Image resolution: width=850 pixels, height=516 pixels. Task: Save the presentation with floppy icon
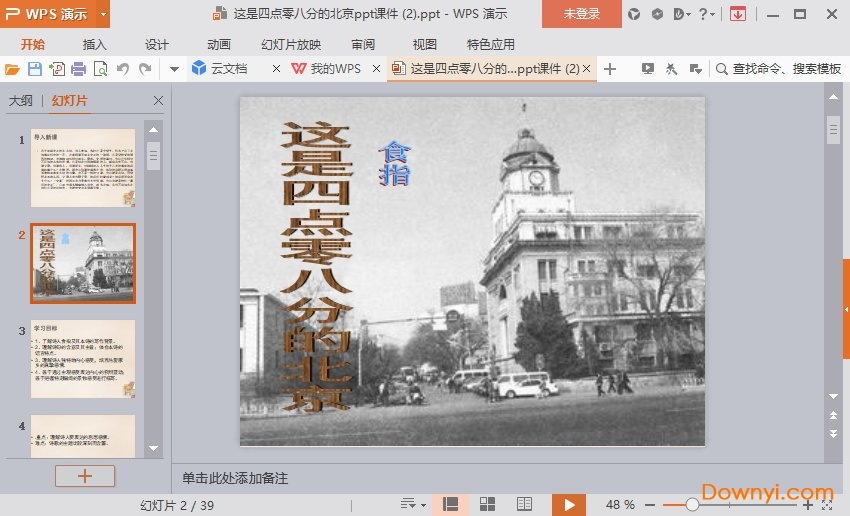point(35,69)
